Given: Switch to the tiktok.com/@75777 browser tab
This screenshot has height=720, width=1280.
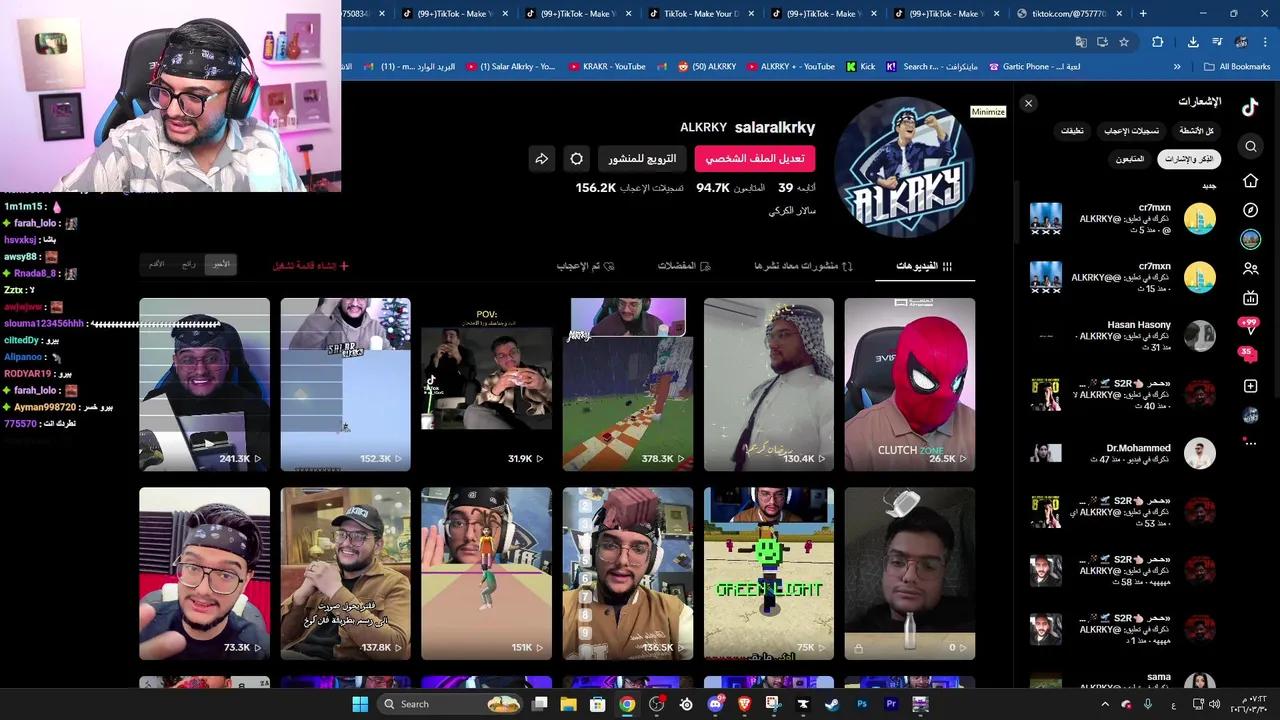Looking at the screenshot, I should pos(1070,13).
